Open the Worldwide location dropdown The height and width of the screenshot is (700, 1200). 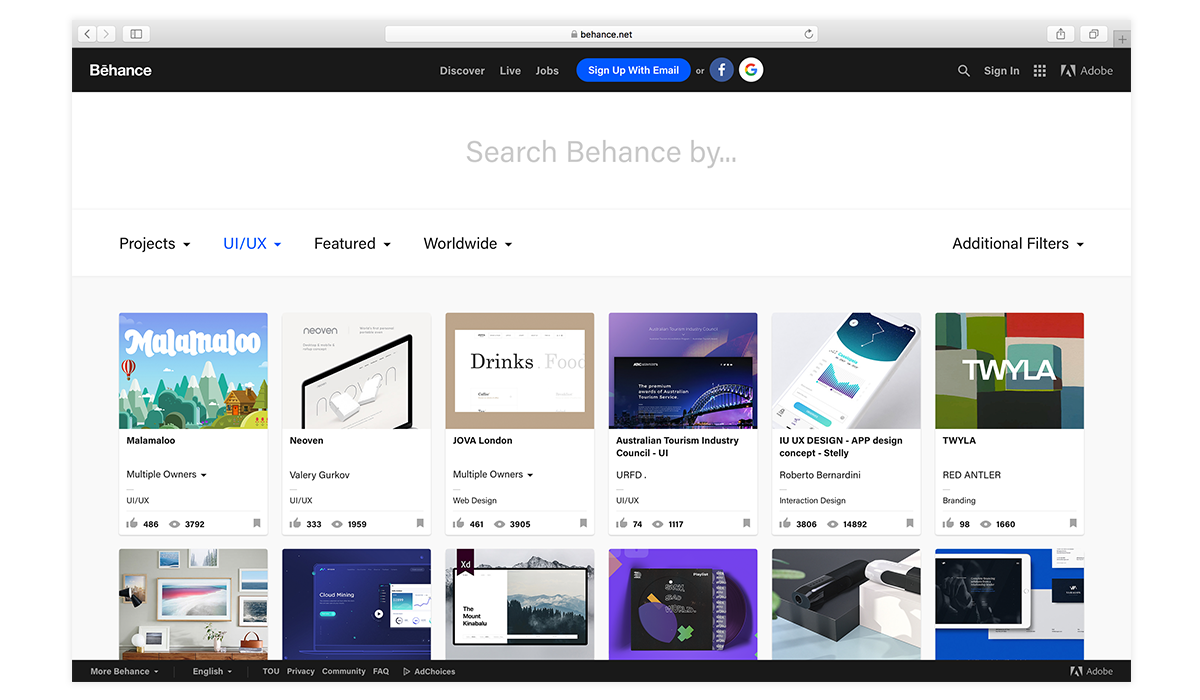[x=467, y=244]
